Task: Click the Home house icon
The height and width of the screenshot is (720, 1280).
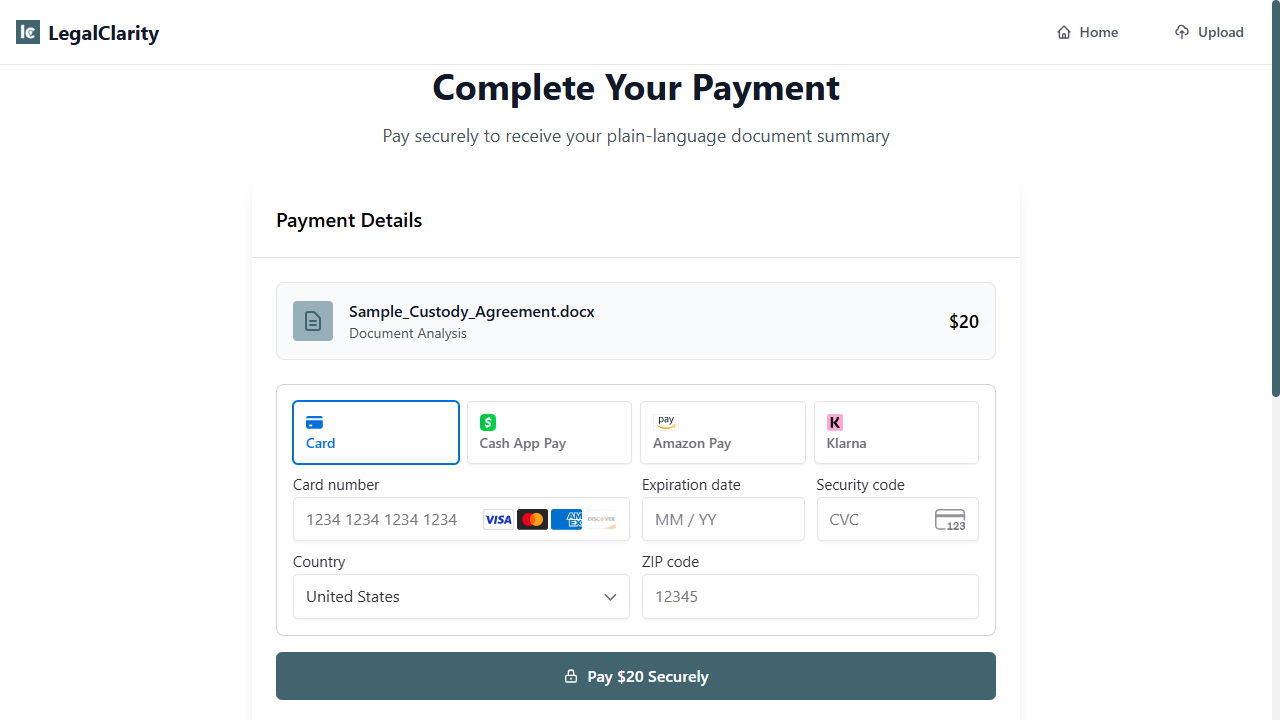Action: point(1064,33)
